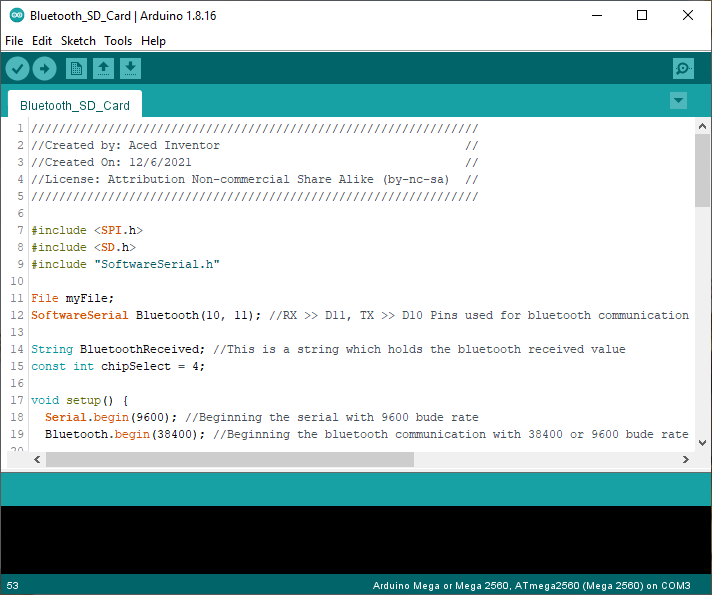Click the 'void setup() {' line
The height and width of the screenshot is (595, 712).
[x=80, y=401]
